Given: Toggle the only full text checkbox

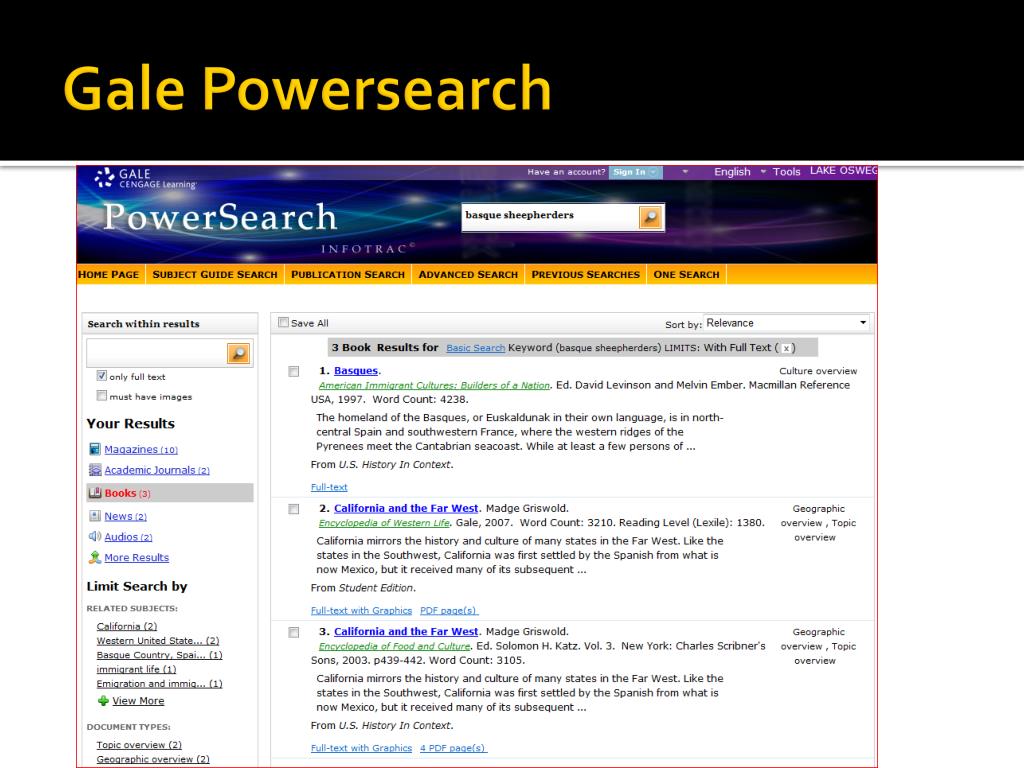Looking at the screenshot, I should pyautogui.click(x=101, y=376).
